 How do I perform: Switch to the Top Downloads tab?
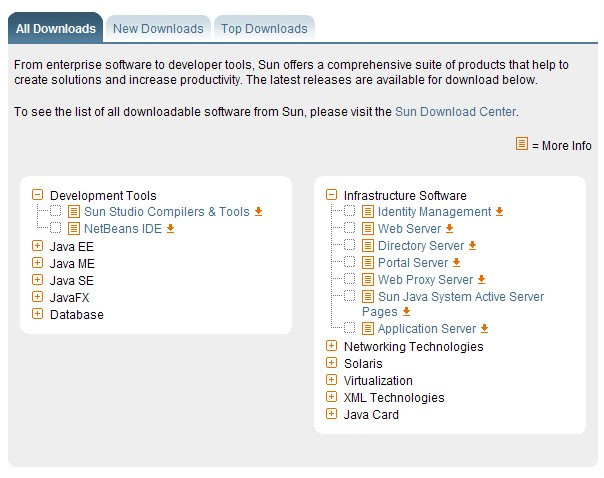point(264,29)
